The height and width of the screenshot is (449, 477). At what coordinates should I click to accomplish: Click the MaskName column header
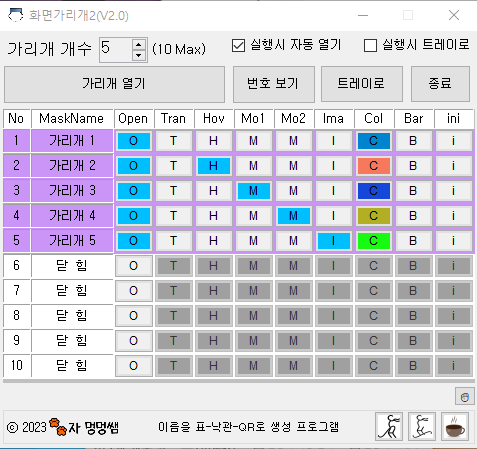72,119
